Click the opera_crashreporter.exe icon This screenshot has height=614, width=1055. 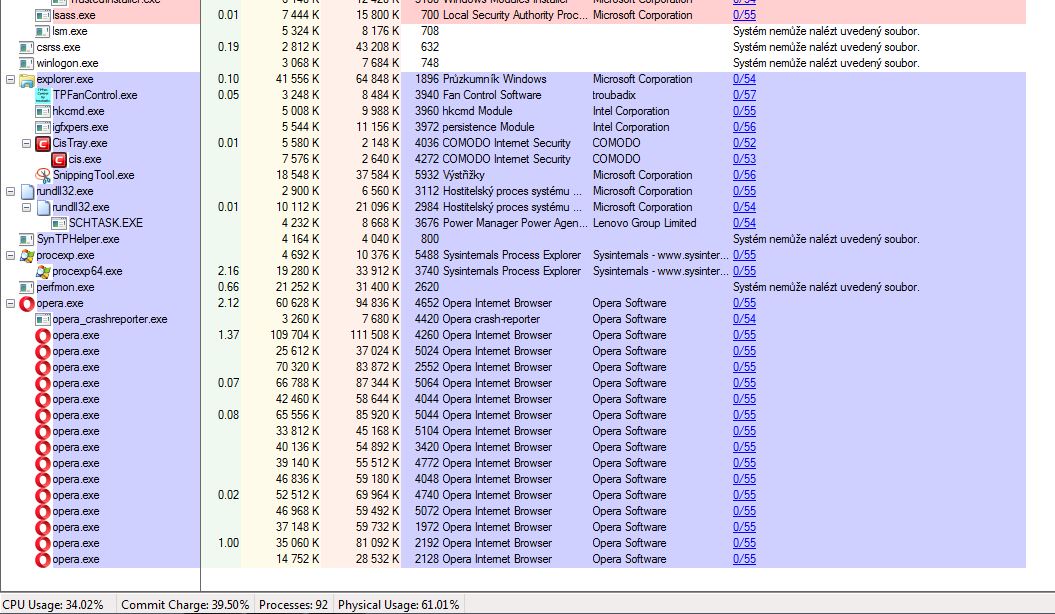(x=42, y=319)
